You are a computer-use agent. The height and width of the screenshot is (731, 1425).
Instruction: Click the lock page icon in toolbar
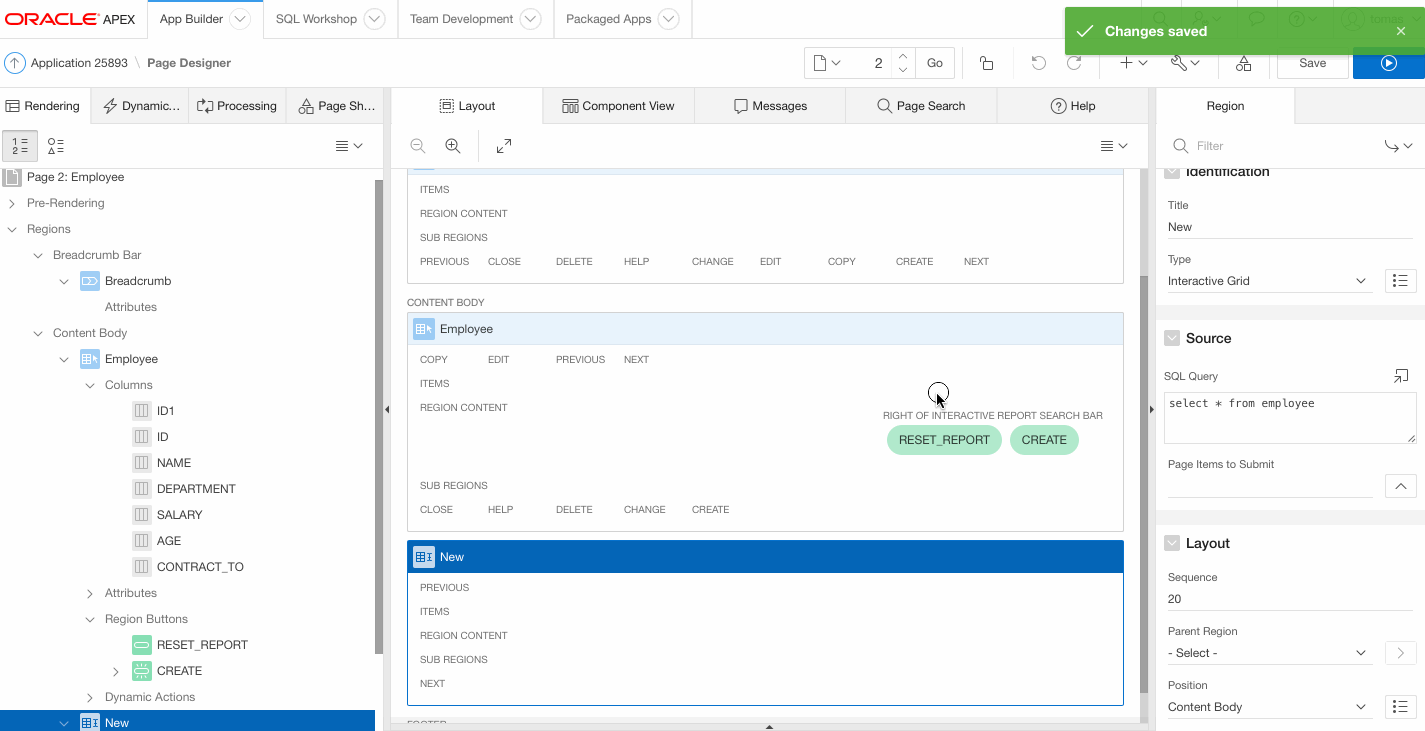986,63
